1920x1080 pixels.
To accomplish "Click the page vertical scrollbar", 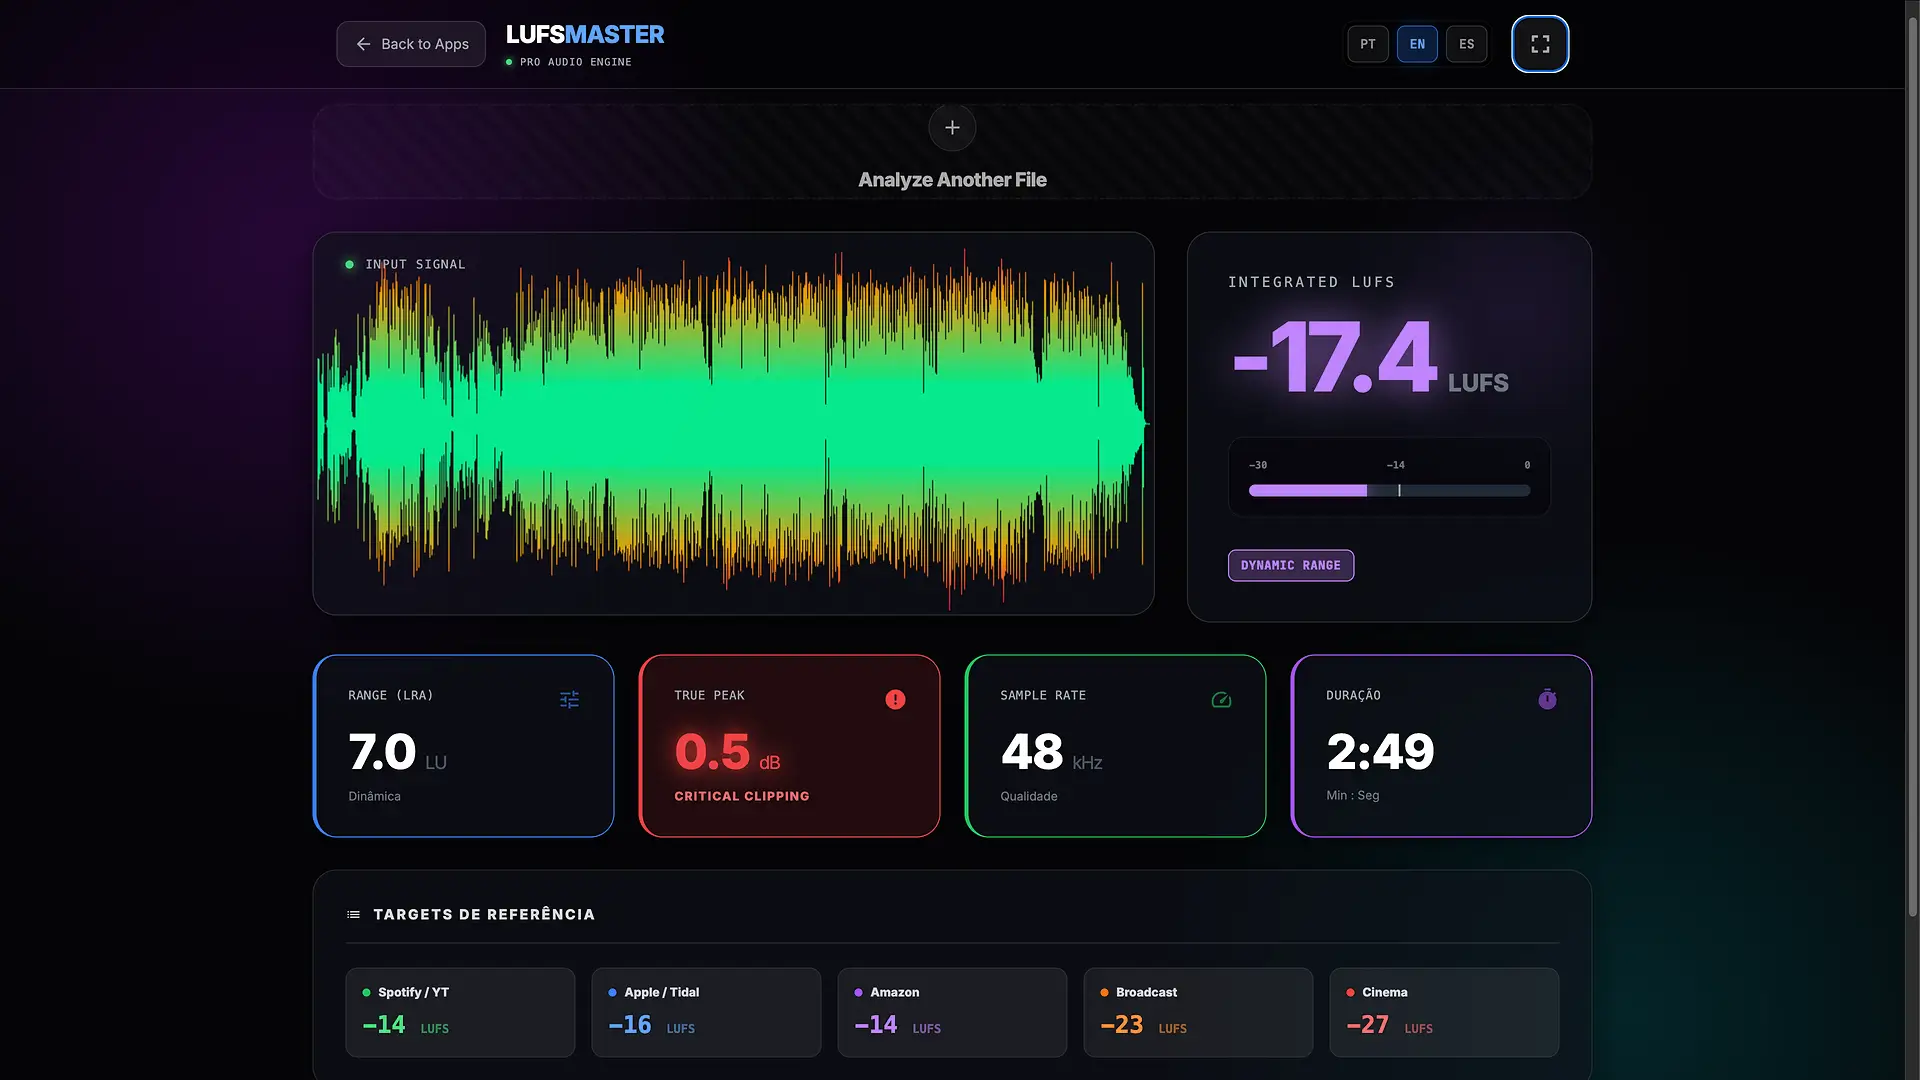I will tap(1912, 470).
